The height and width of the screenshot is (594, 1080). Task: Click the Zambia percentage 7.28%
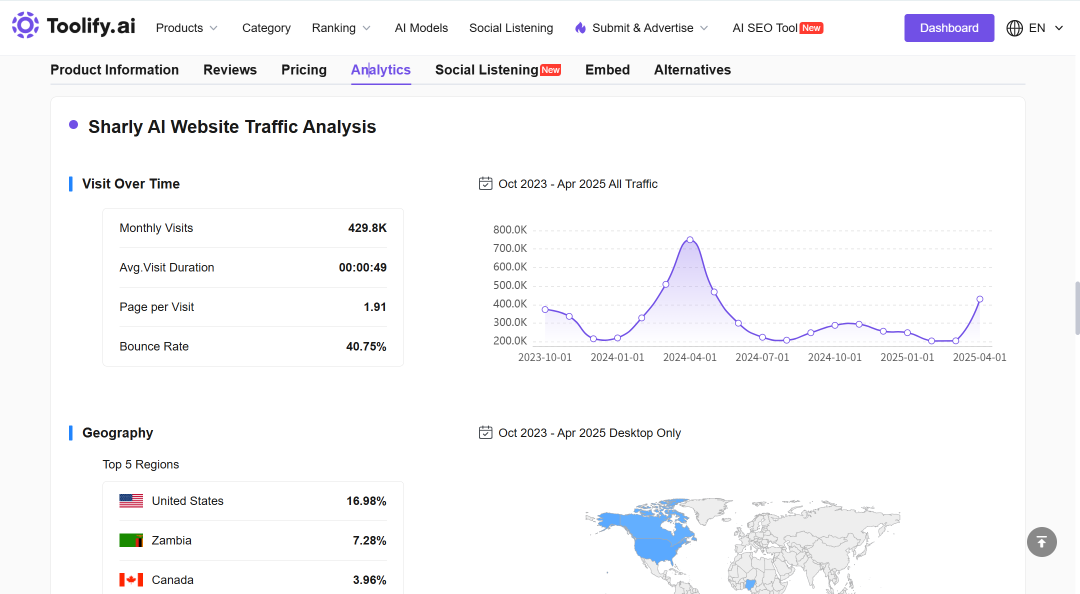tap(369, 540)
